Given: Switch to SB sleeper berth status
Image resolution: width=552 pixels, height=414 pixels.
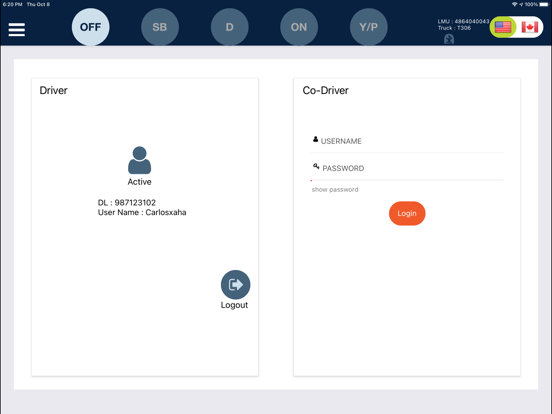Looking at the screenshot, I should click(160, 27).
